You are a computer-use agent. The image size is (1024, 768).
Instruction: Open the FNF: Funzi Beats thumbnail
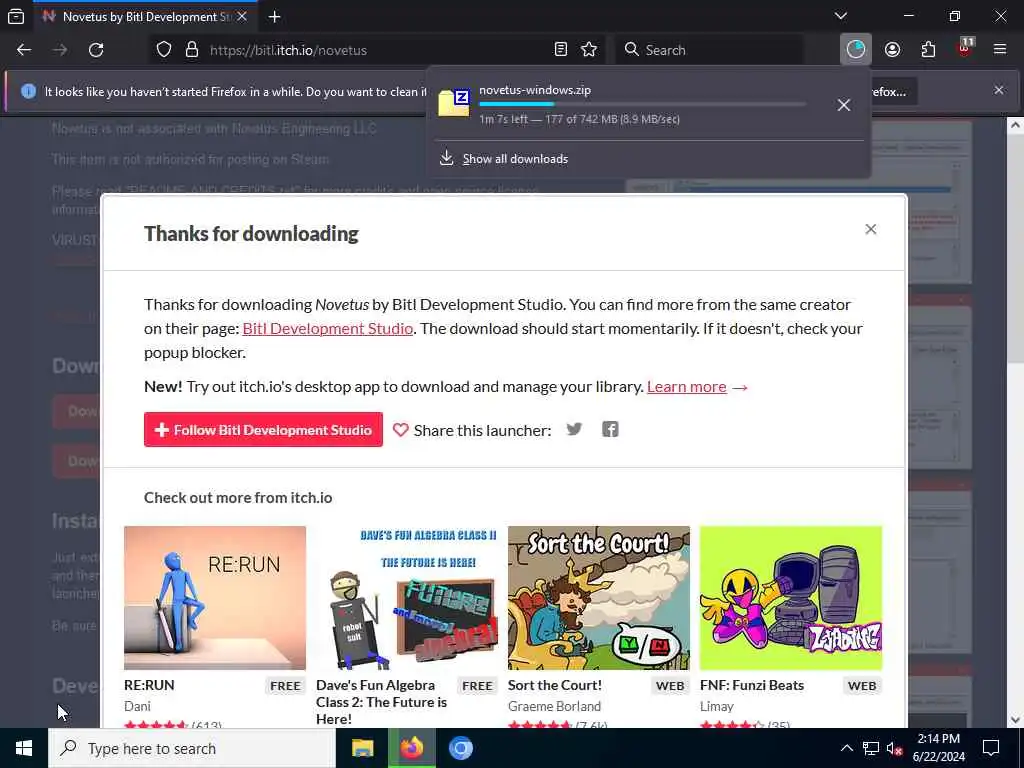point(791,598)
